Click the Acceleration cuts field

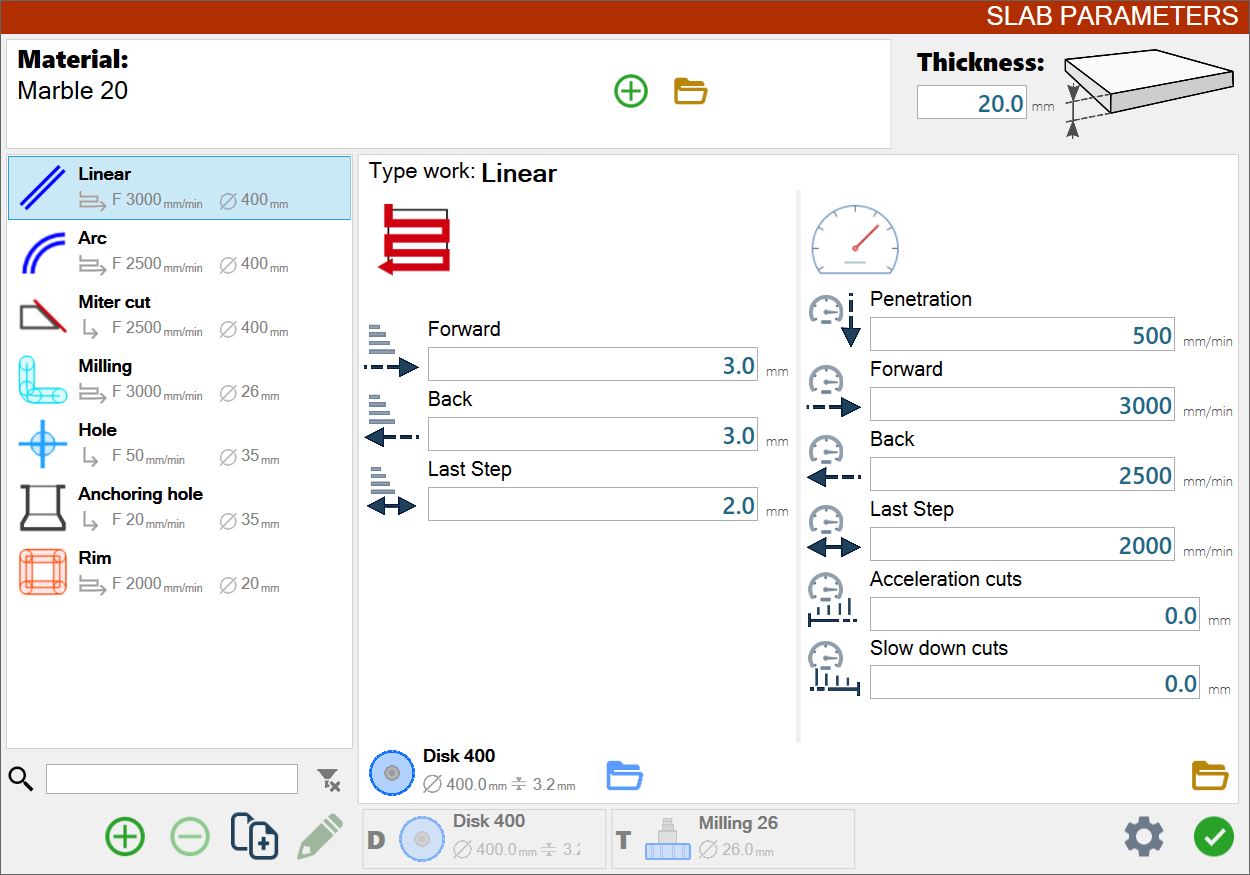1035,615
